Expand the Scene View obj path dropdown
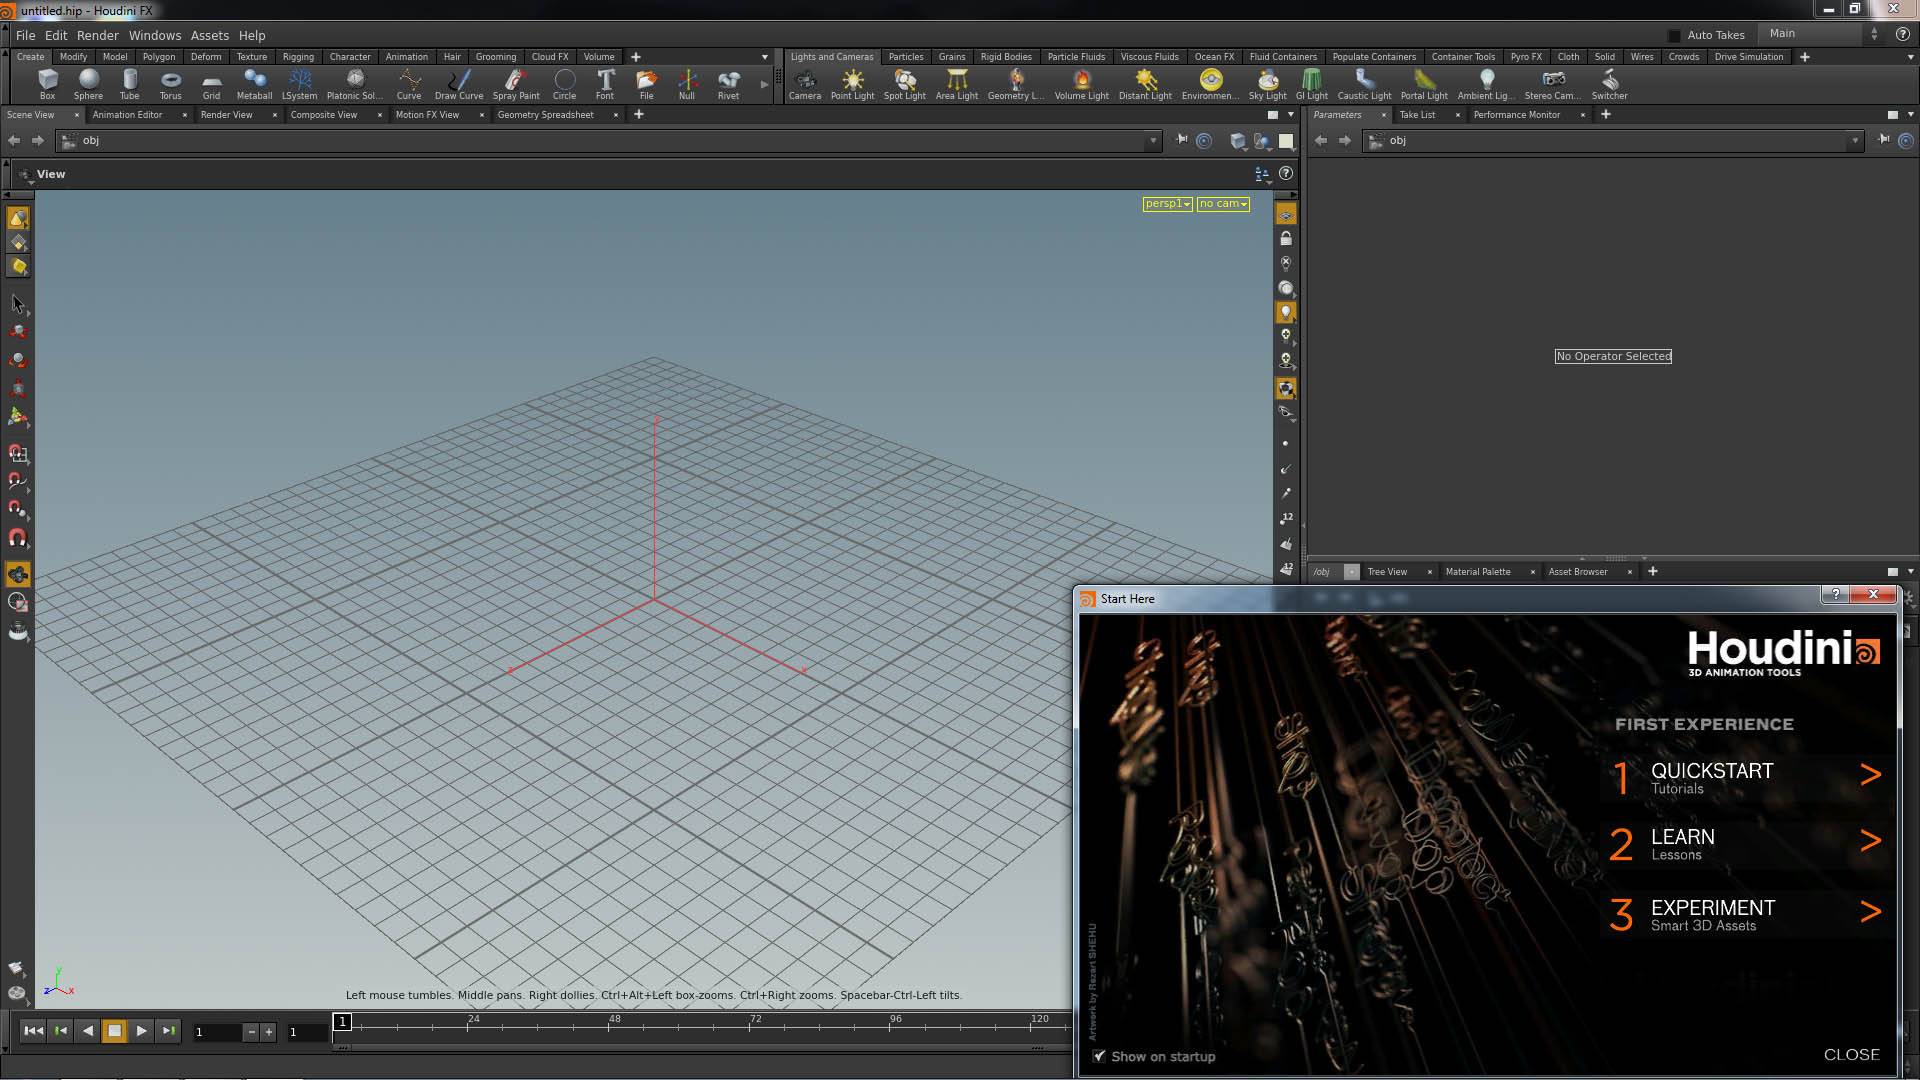1920x1080 pixels. click(x=1152, y=141)
